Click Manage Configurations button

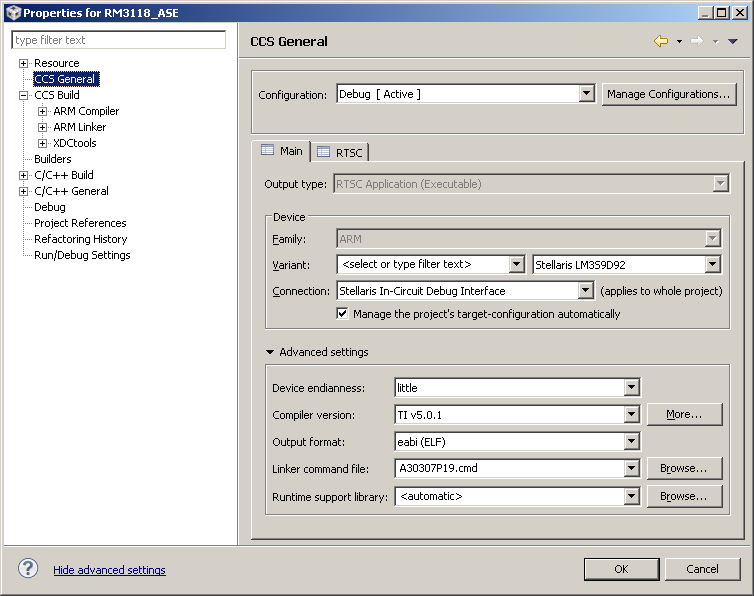coord(669,94)
